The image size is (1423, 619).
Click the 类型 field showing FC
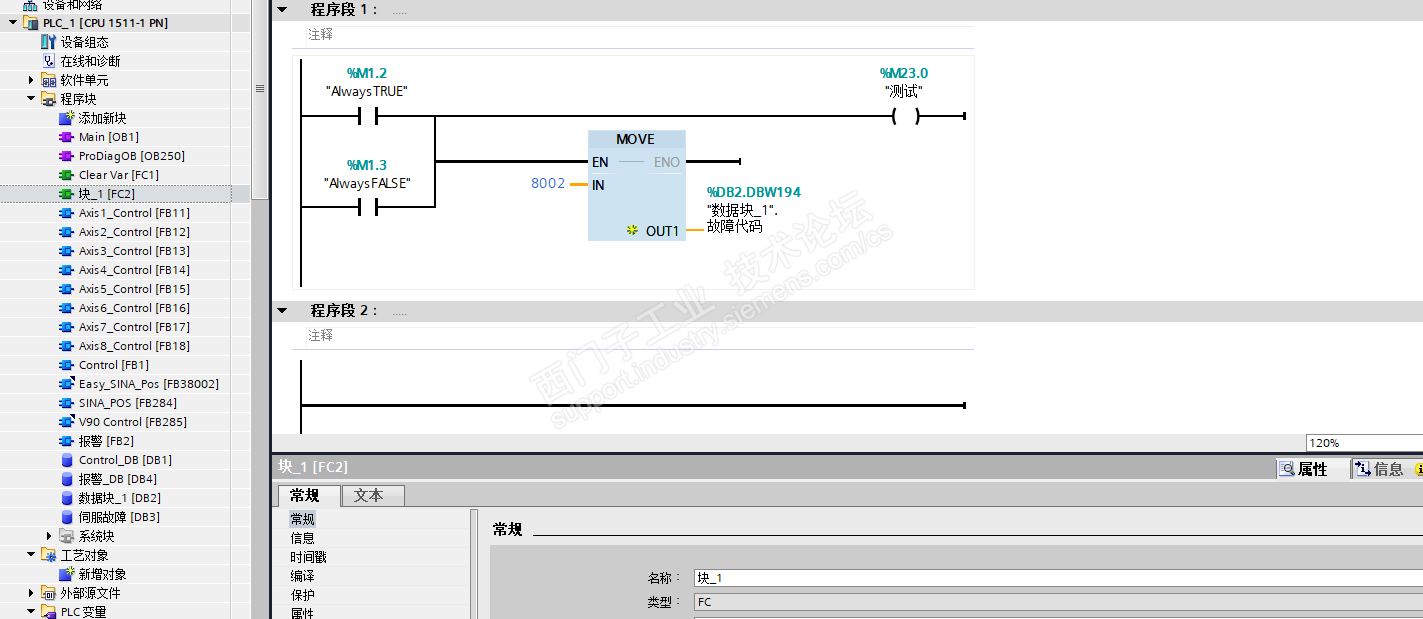[1058, 602]
